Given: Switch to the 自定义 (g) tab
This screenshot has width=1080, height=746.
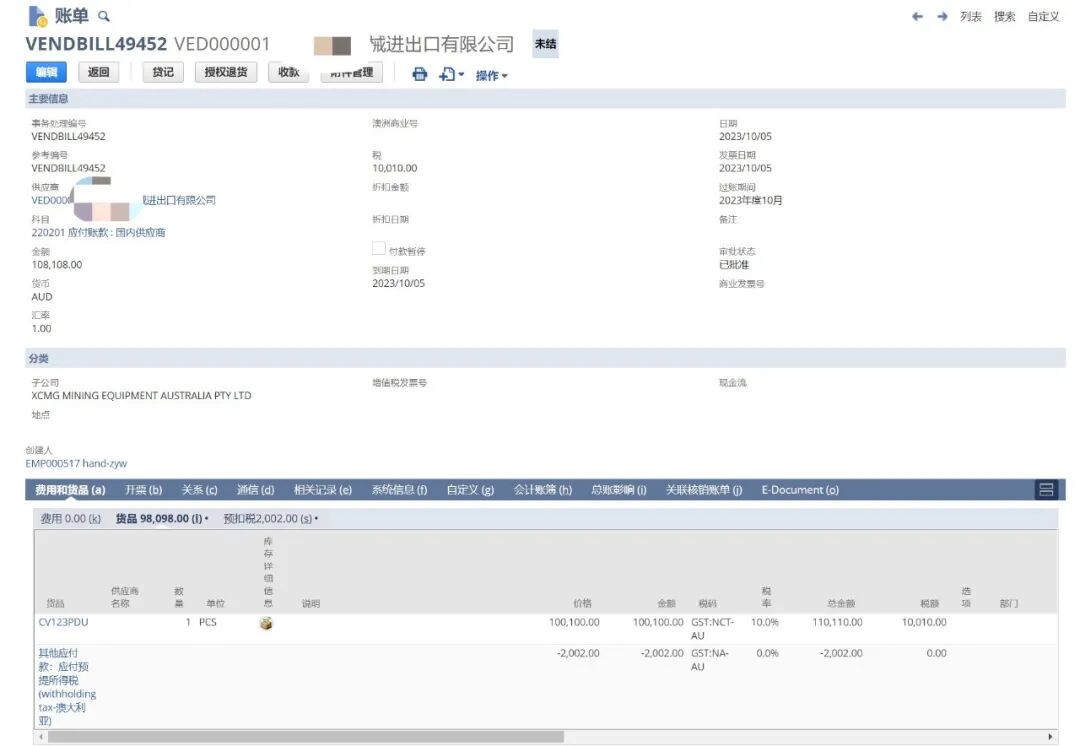Looking at the screenshot, I should tap(470, 490).
